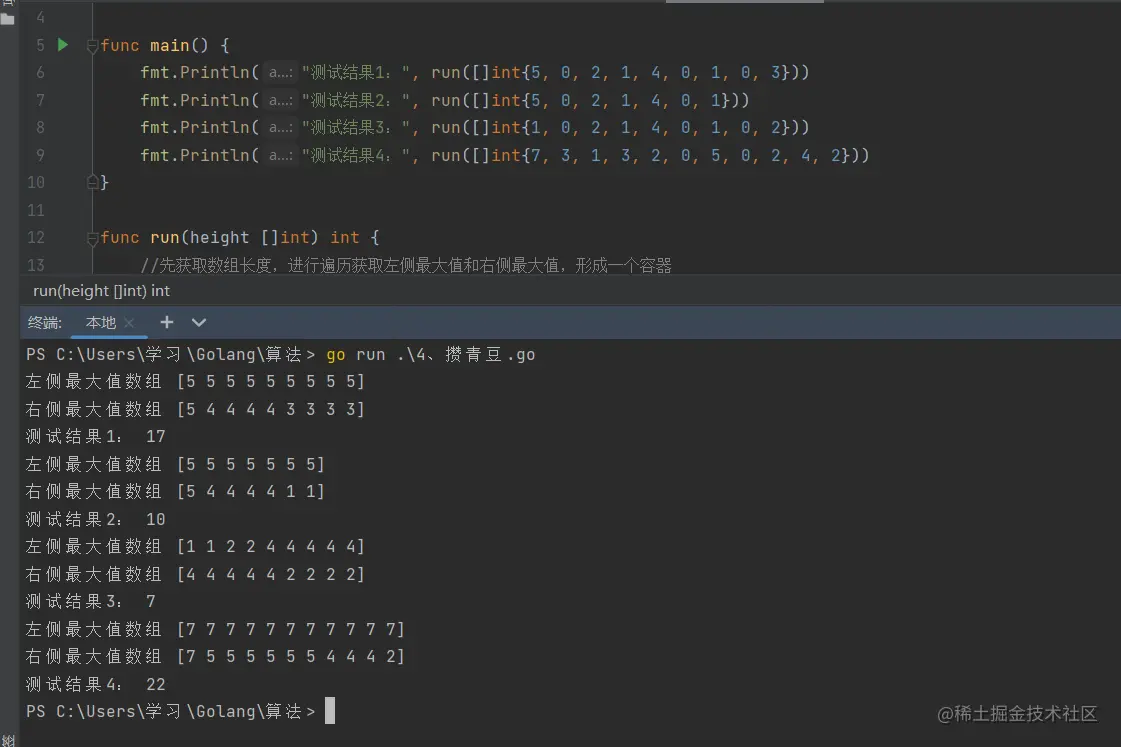
Task: Click the 终端 panel label
Action: tap(44, 322)
